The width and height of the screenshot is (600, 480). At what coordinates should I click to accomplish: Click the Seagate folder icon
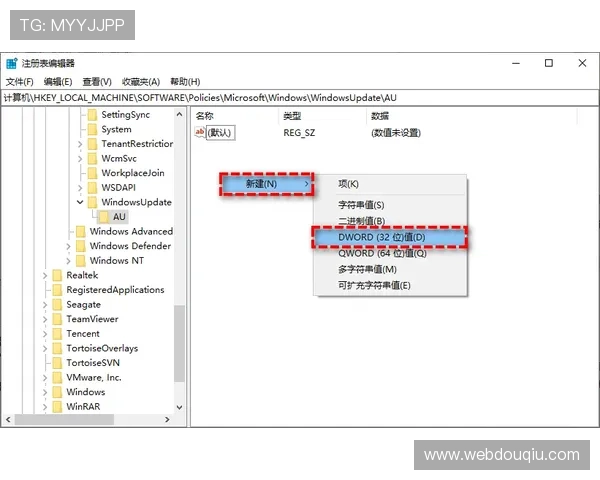(57, 304)
